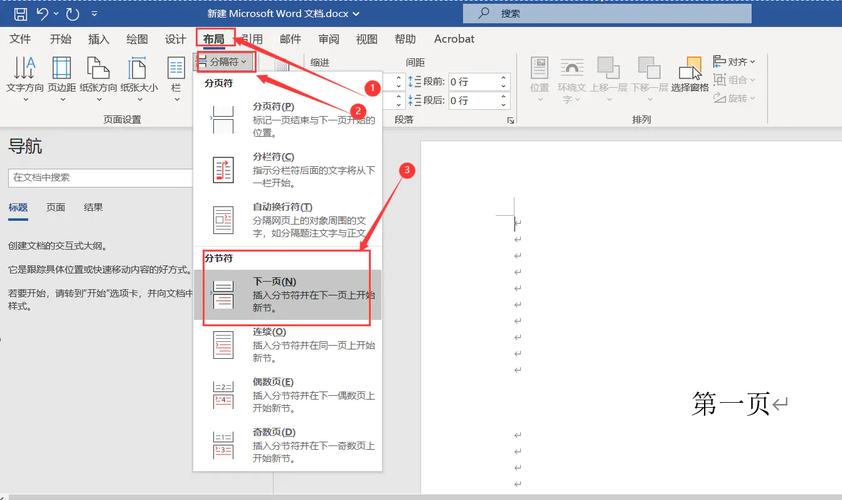Select 结果 tab in navigation pane
Image resolution: width=842 pixels, height=500 pixels.
coord(93,207)
